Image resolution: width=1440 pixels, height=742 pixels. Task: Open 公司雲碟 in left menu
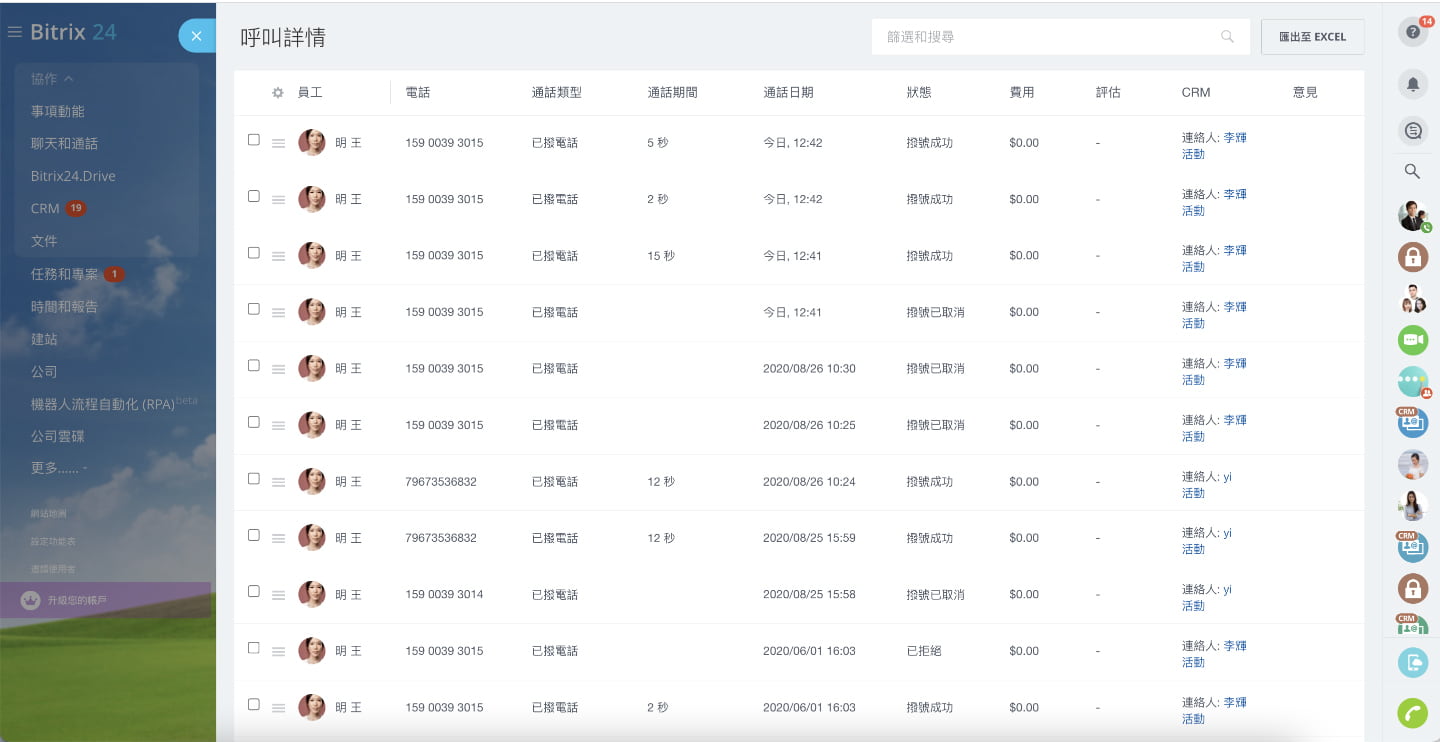(58, 437)
